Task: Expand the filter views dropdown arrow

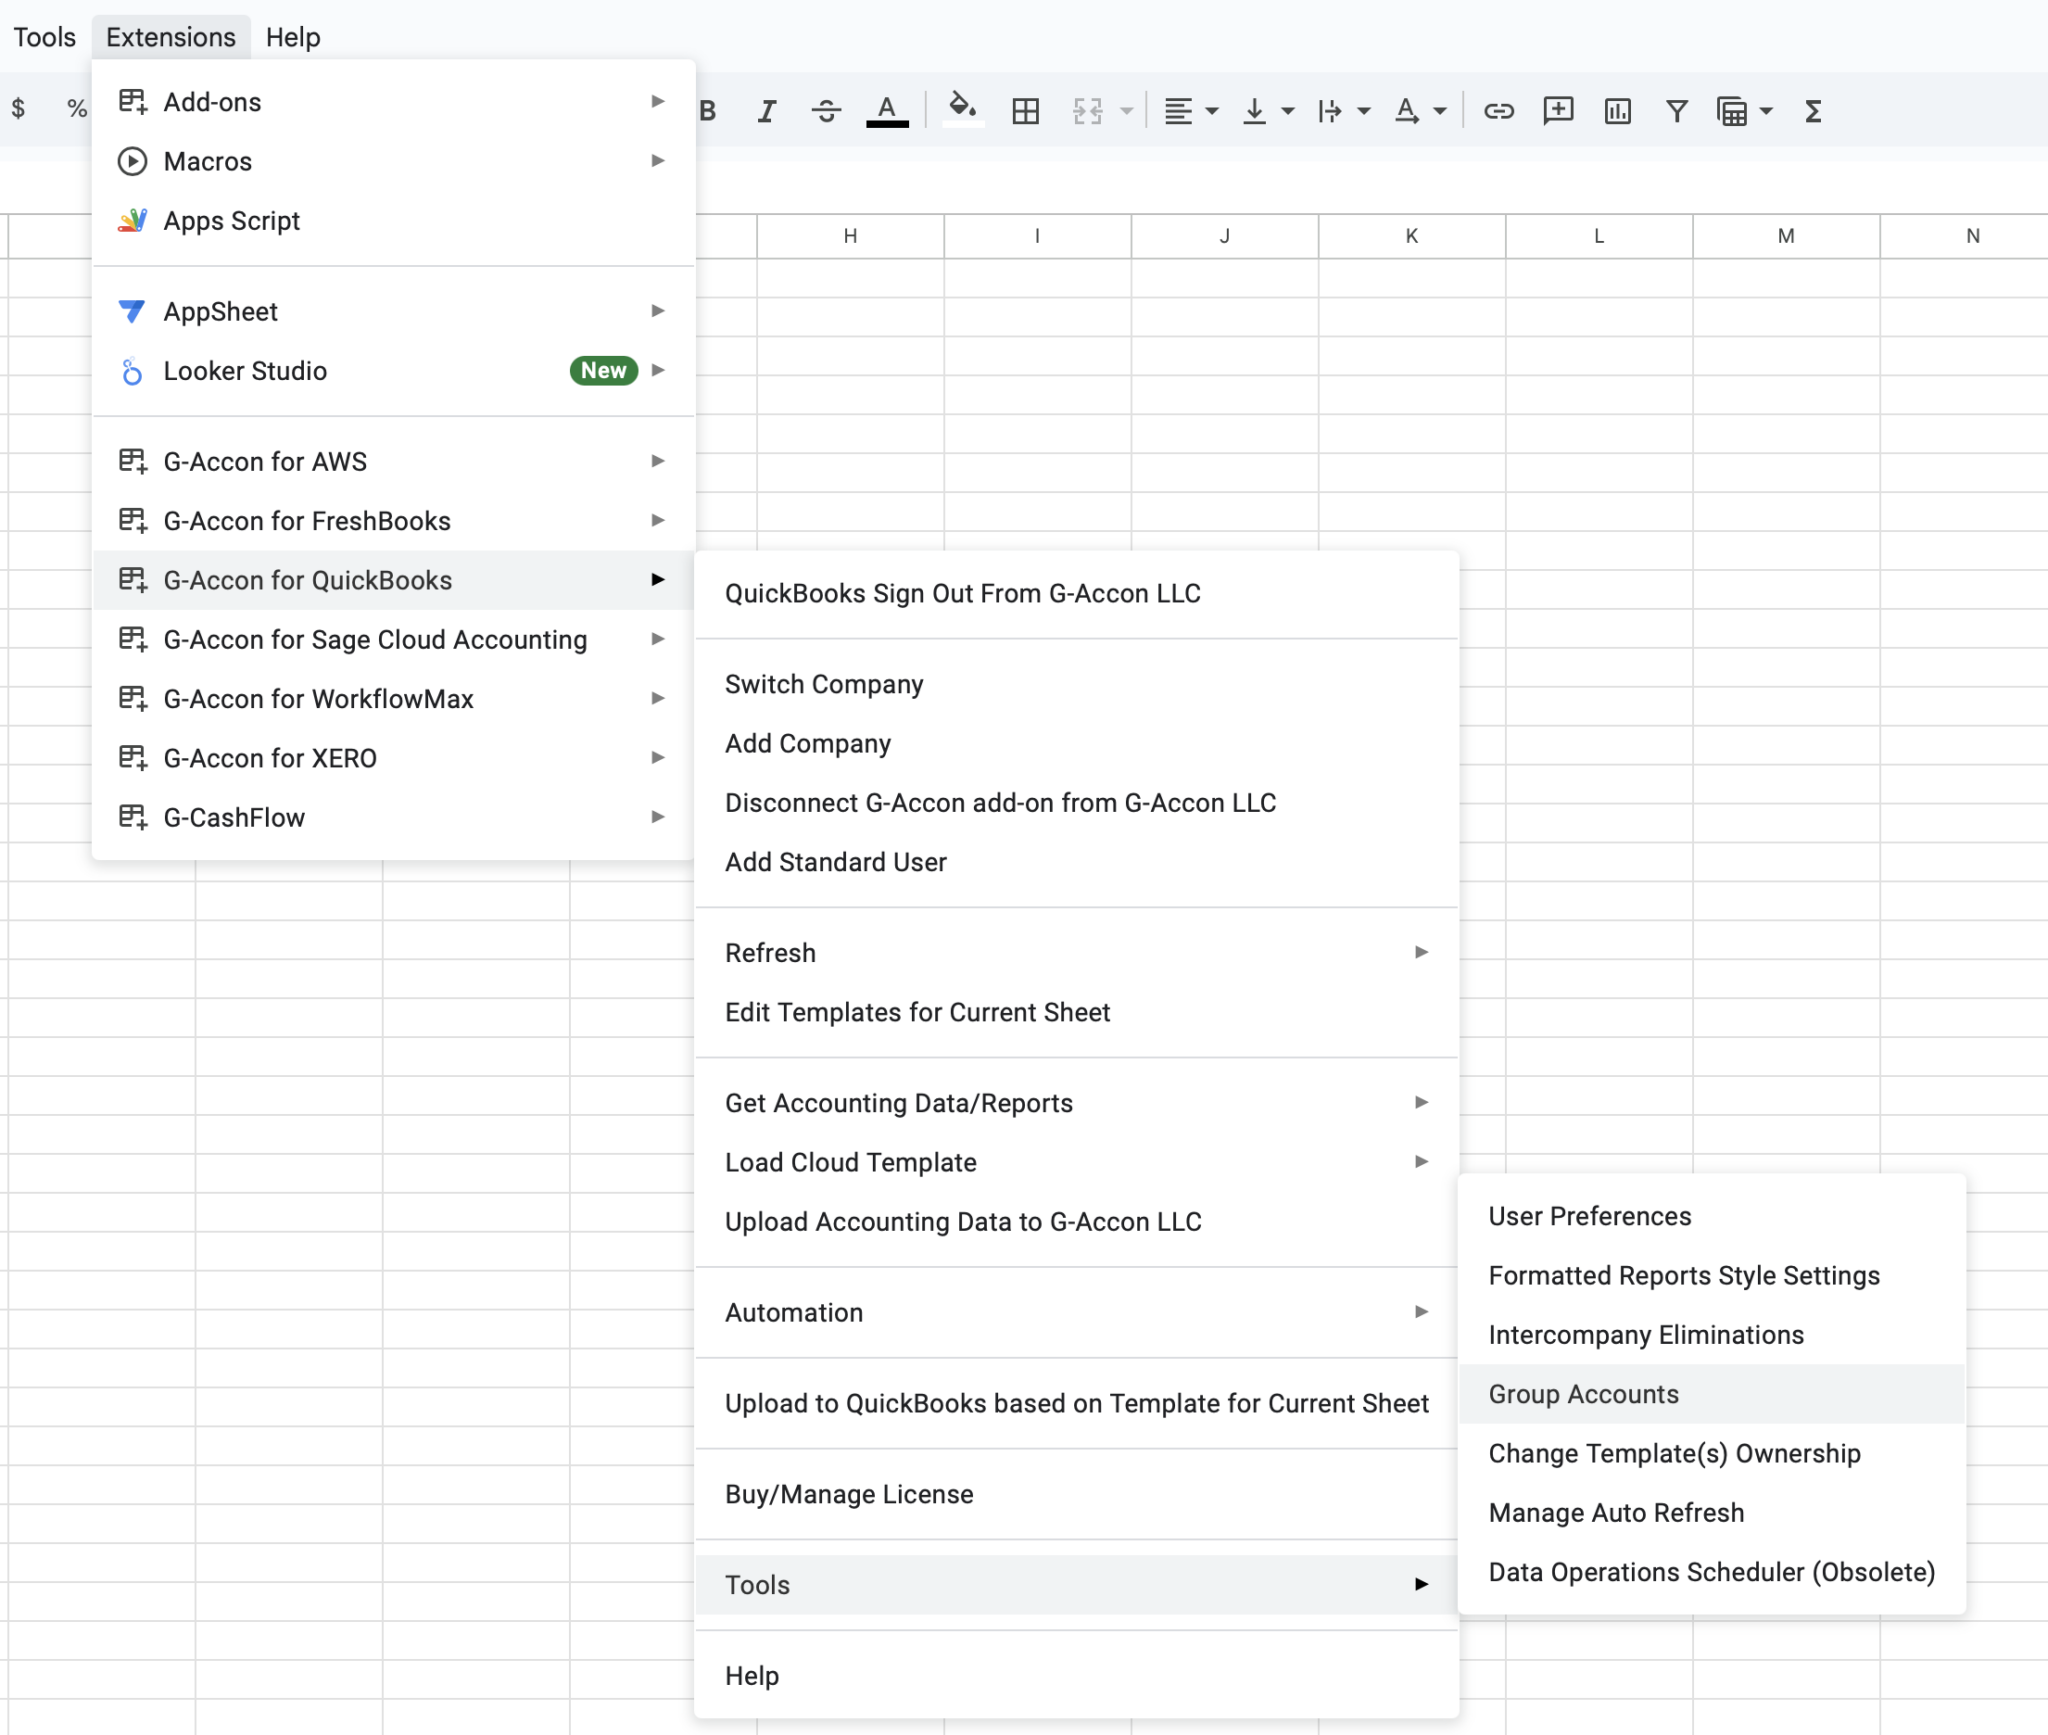Action: tap(1767, 111)
